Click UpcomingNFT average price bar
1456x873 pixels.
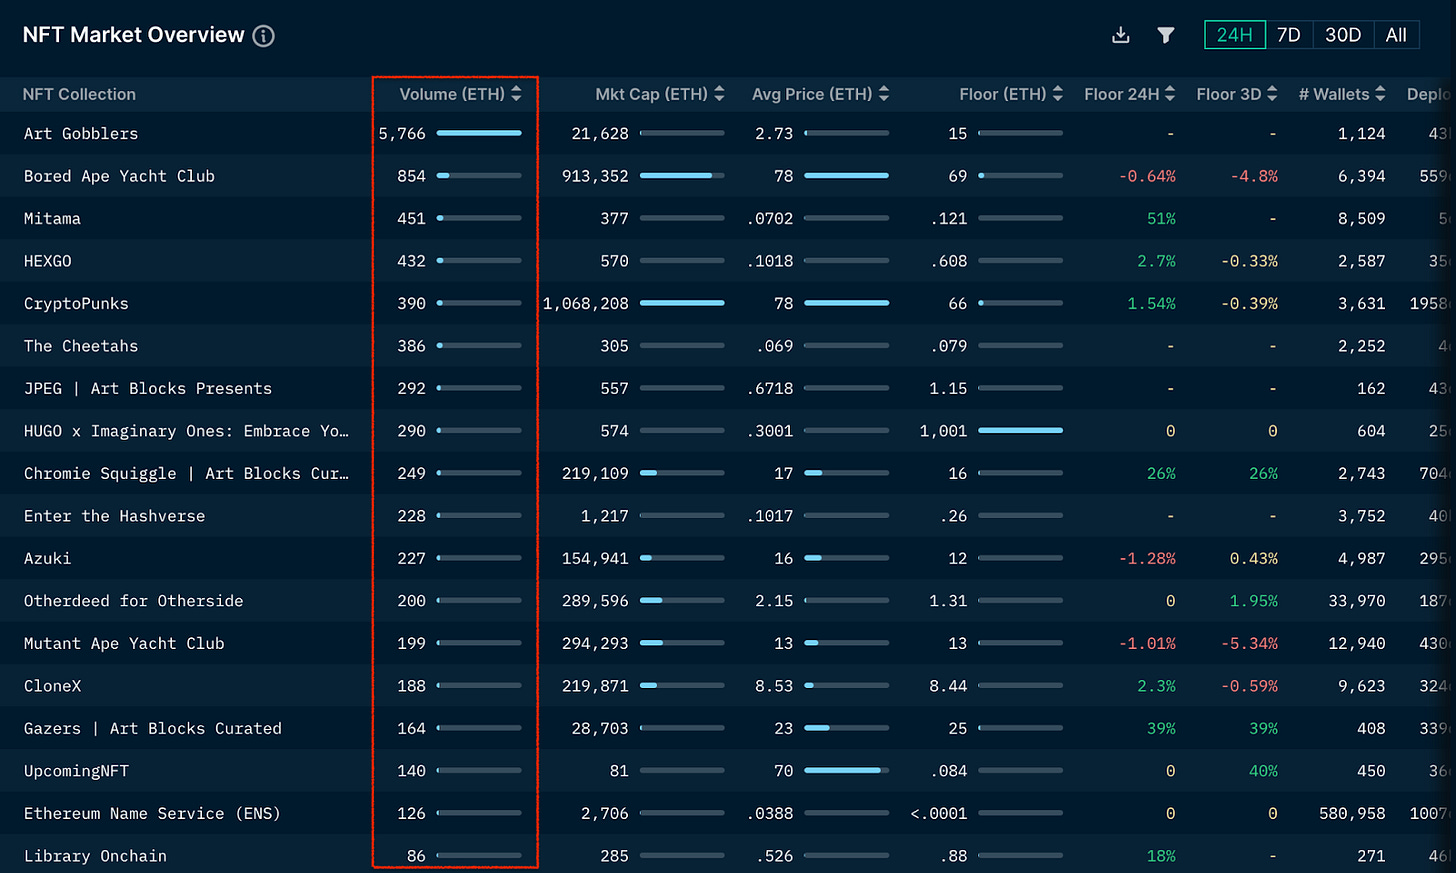pos(846,771)
